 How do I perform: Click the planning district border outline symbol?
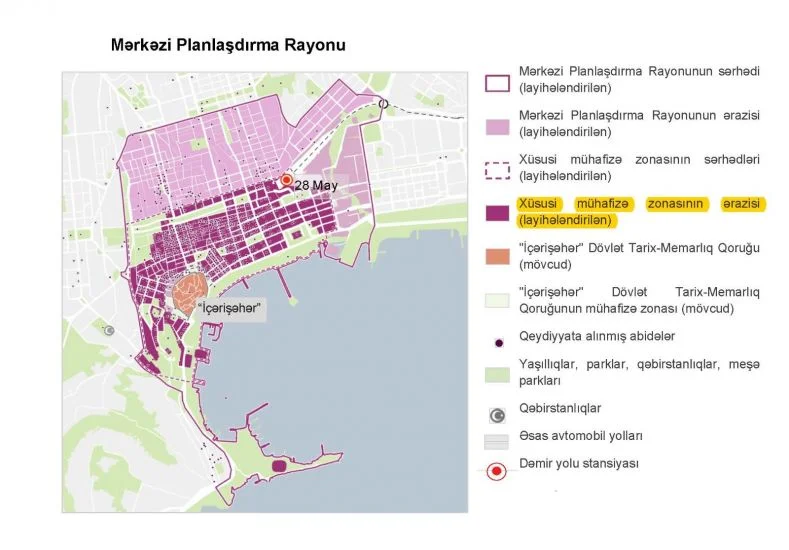click(497, 84)
